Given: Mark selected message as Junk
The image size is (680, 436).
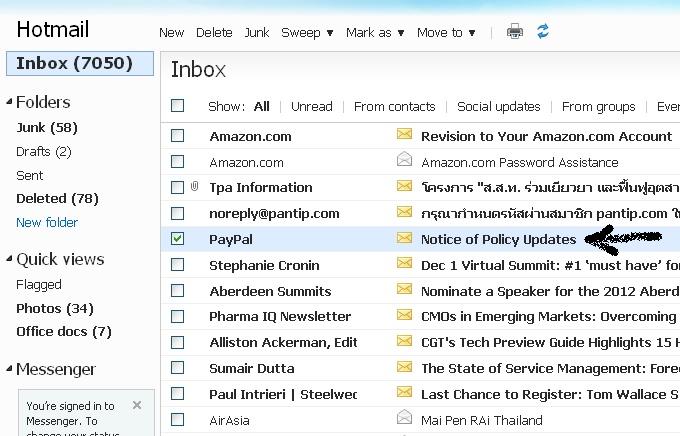Looking at the screenshot, I should pyautogui.click(x=257, y=33).
